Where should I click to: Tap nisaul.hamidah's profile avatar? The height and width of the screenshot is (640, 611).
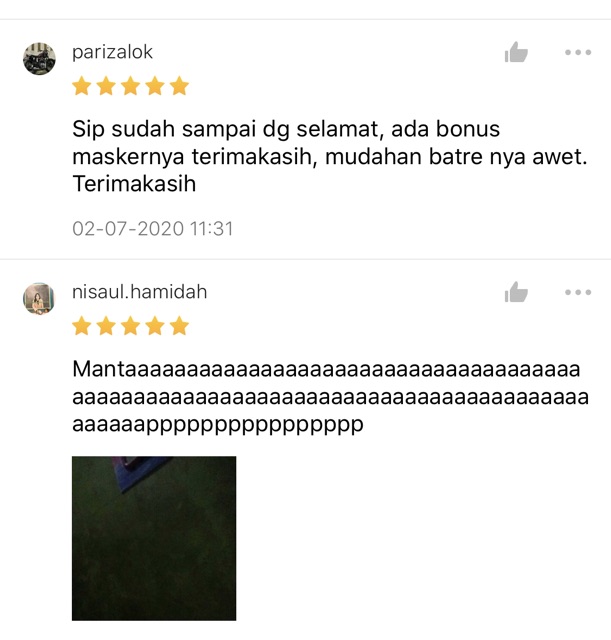[x=39, y=298]
